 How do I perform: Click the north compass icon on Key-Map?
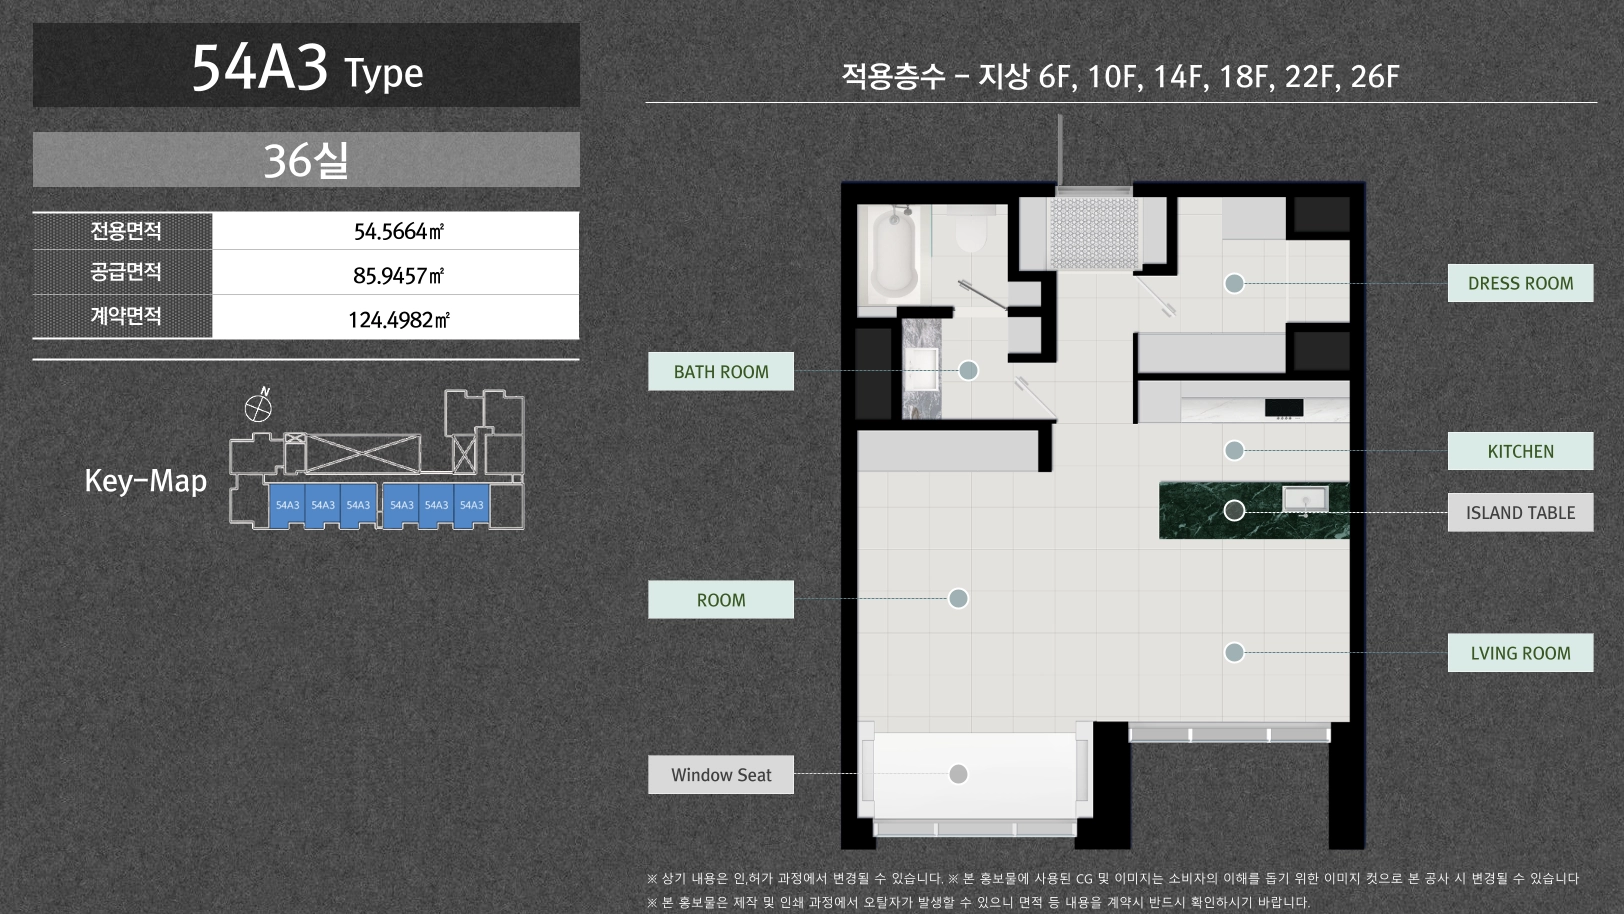click(x=258, y=406)
